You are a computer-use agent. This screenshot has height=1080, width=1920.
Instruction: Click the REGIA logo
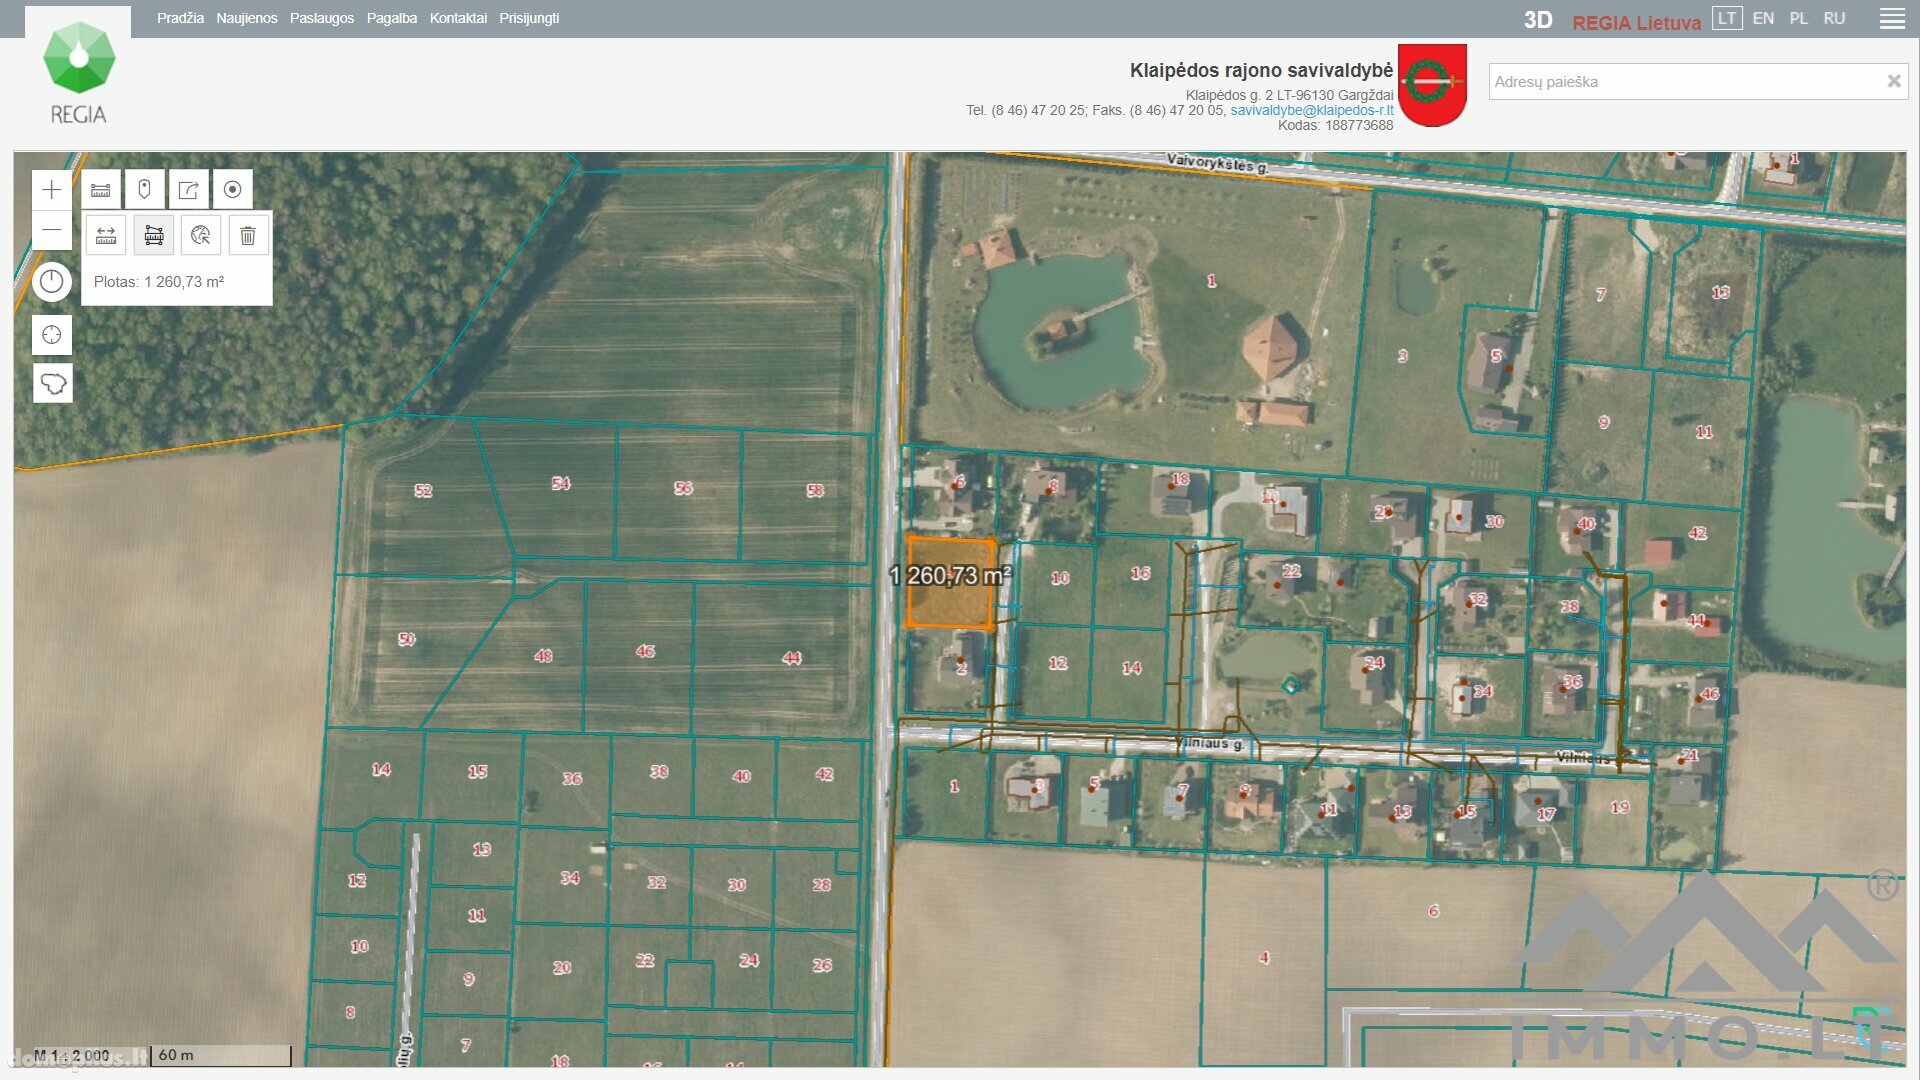coord(79,73)
